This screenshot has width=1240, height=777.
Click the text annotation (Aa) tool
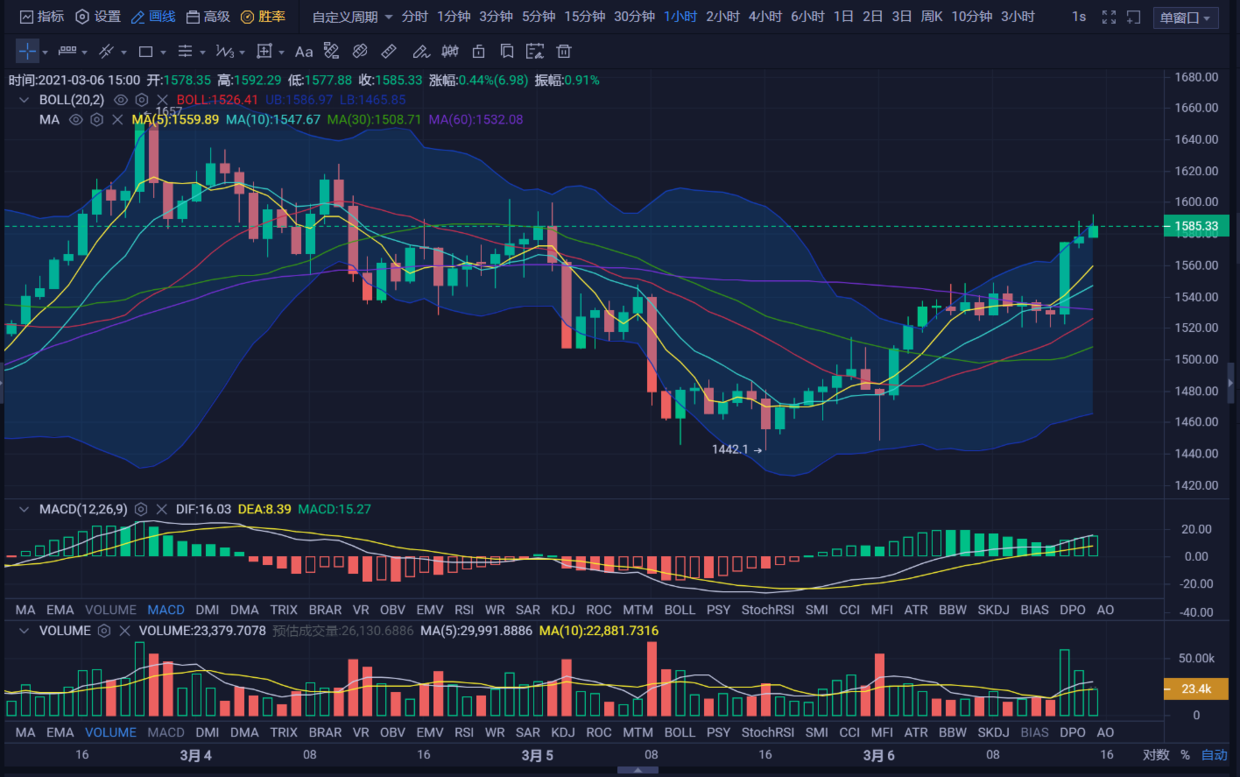click(x=303, y=51)
